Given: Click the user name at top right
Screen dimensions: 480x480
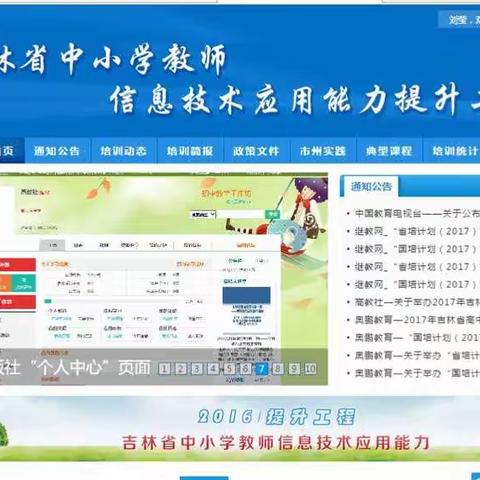Looking at the screenshot, I should pos(457,20).
